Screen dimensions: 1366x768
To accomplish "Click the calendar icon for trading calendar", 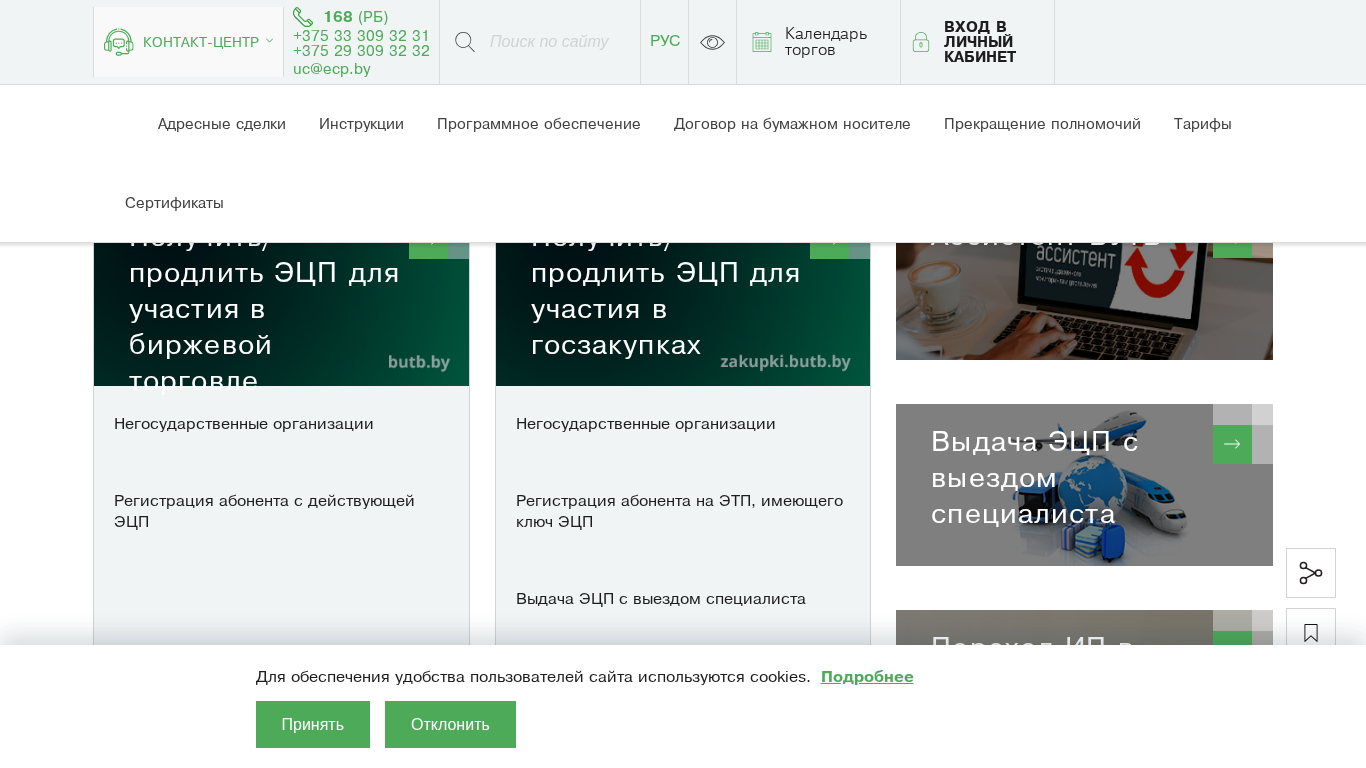I will (x=762, y=42).
